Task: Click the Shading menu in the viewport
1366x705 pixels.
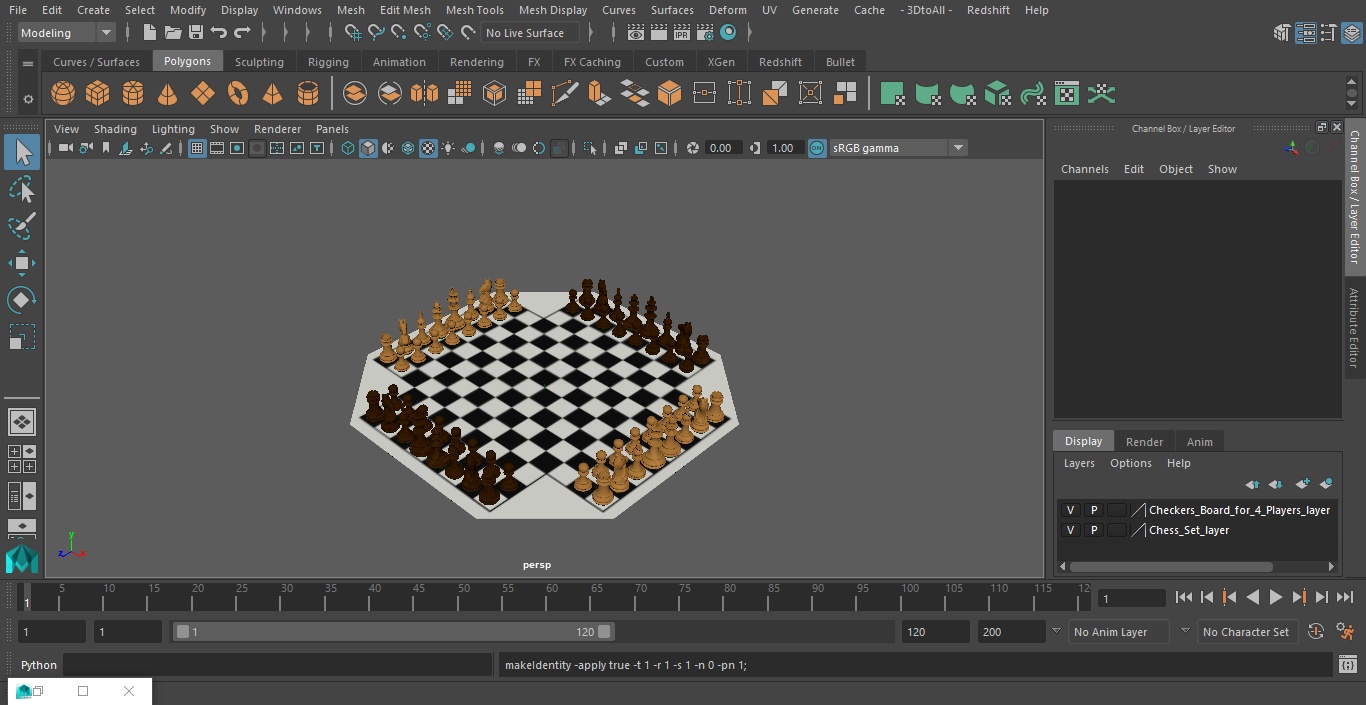Action: (115, 129)
